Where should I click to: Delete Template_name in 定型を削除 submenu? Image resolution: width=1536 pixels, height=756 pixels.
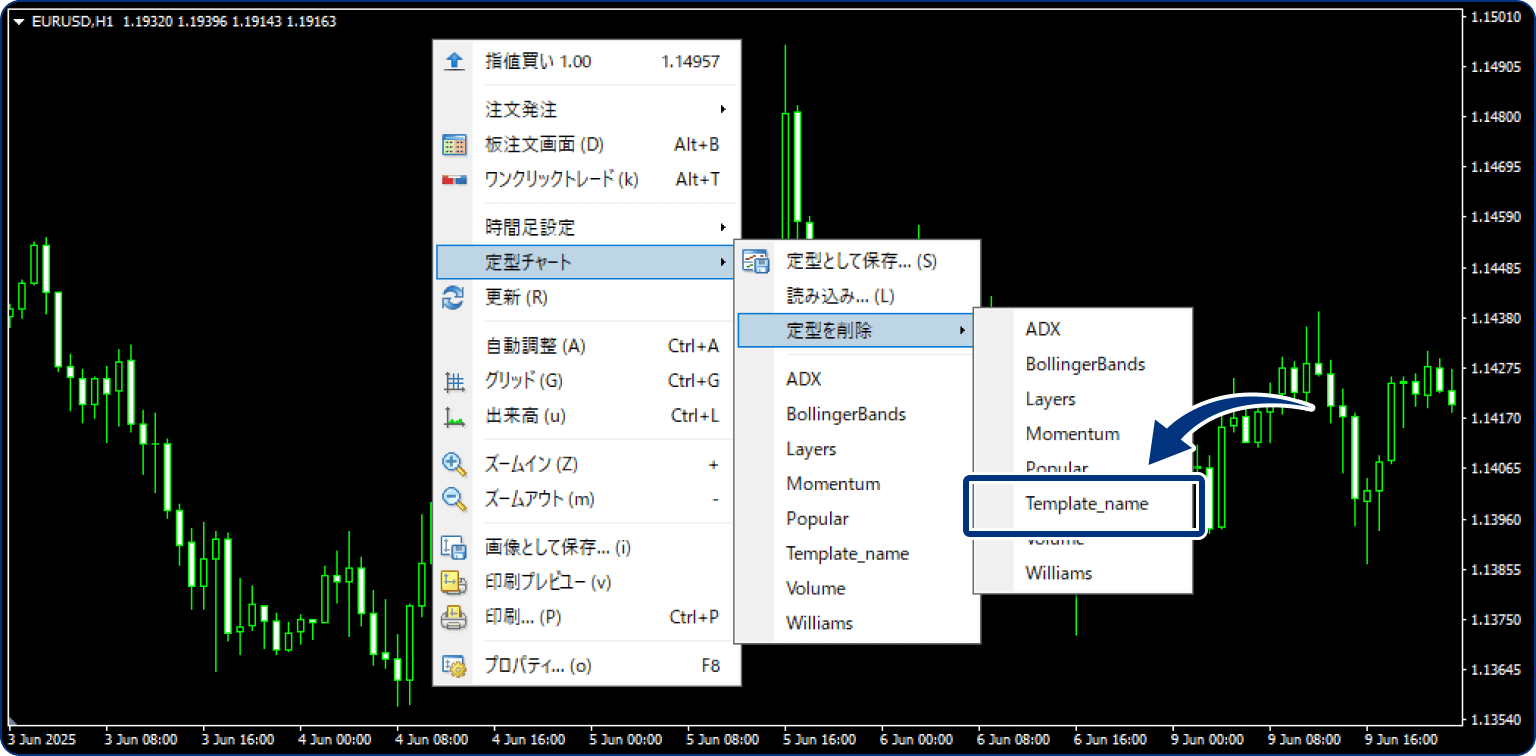[1083, 504]
